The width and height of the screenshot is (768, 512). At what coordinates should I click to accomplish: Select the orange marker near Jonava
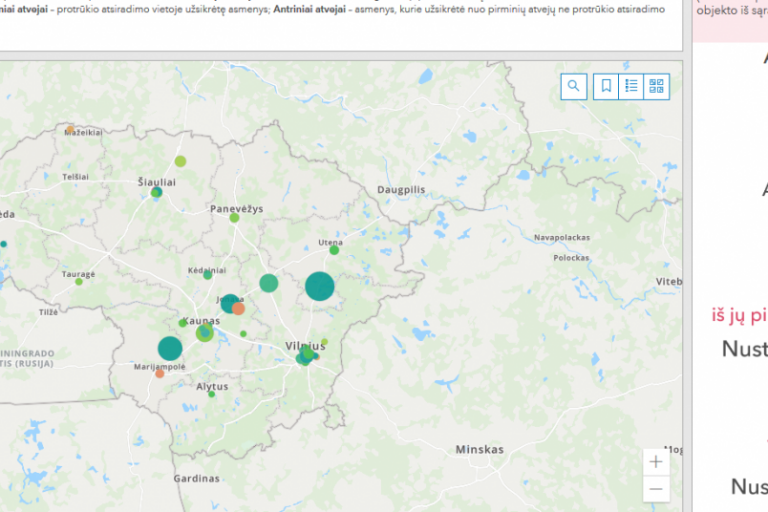(239, 309)
